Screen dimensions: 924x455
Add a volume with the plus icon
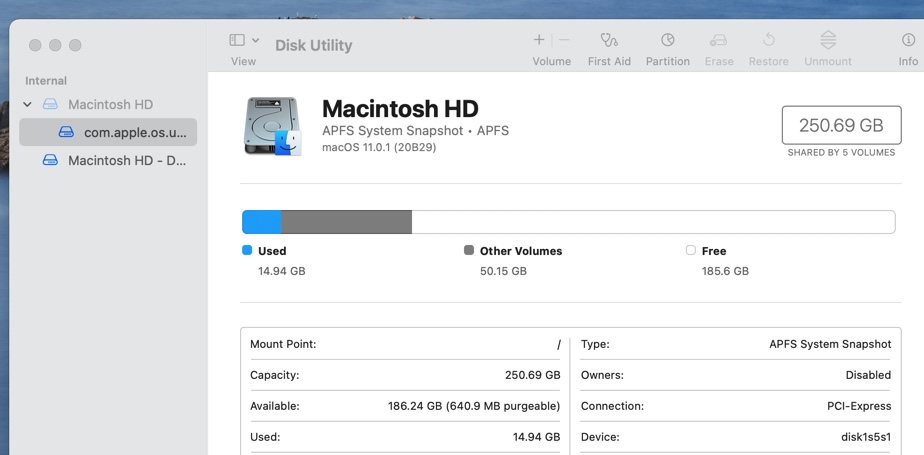coord(539,39)
